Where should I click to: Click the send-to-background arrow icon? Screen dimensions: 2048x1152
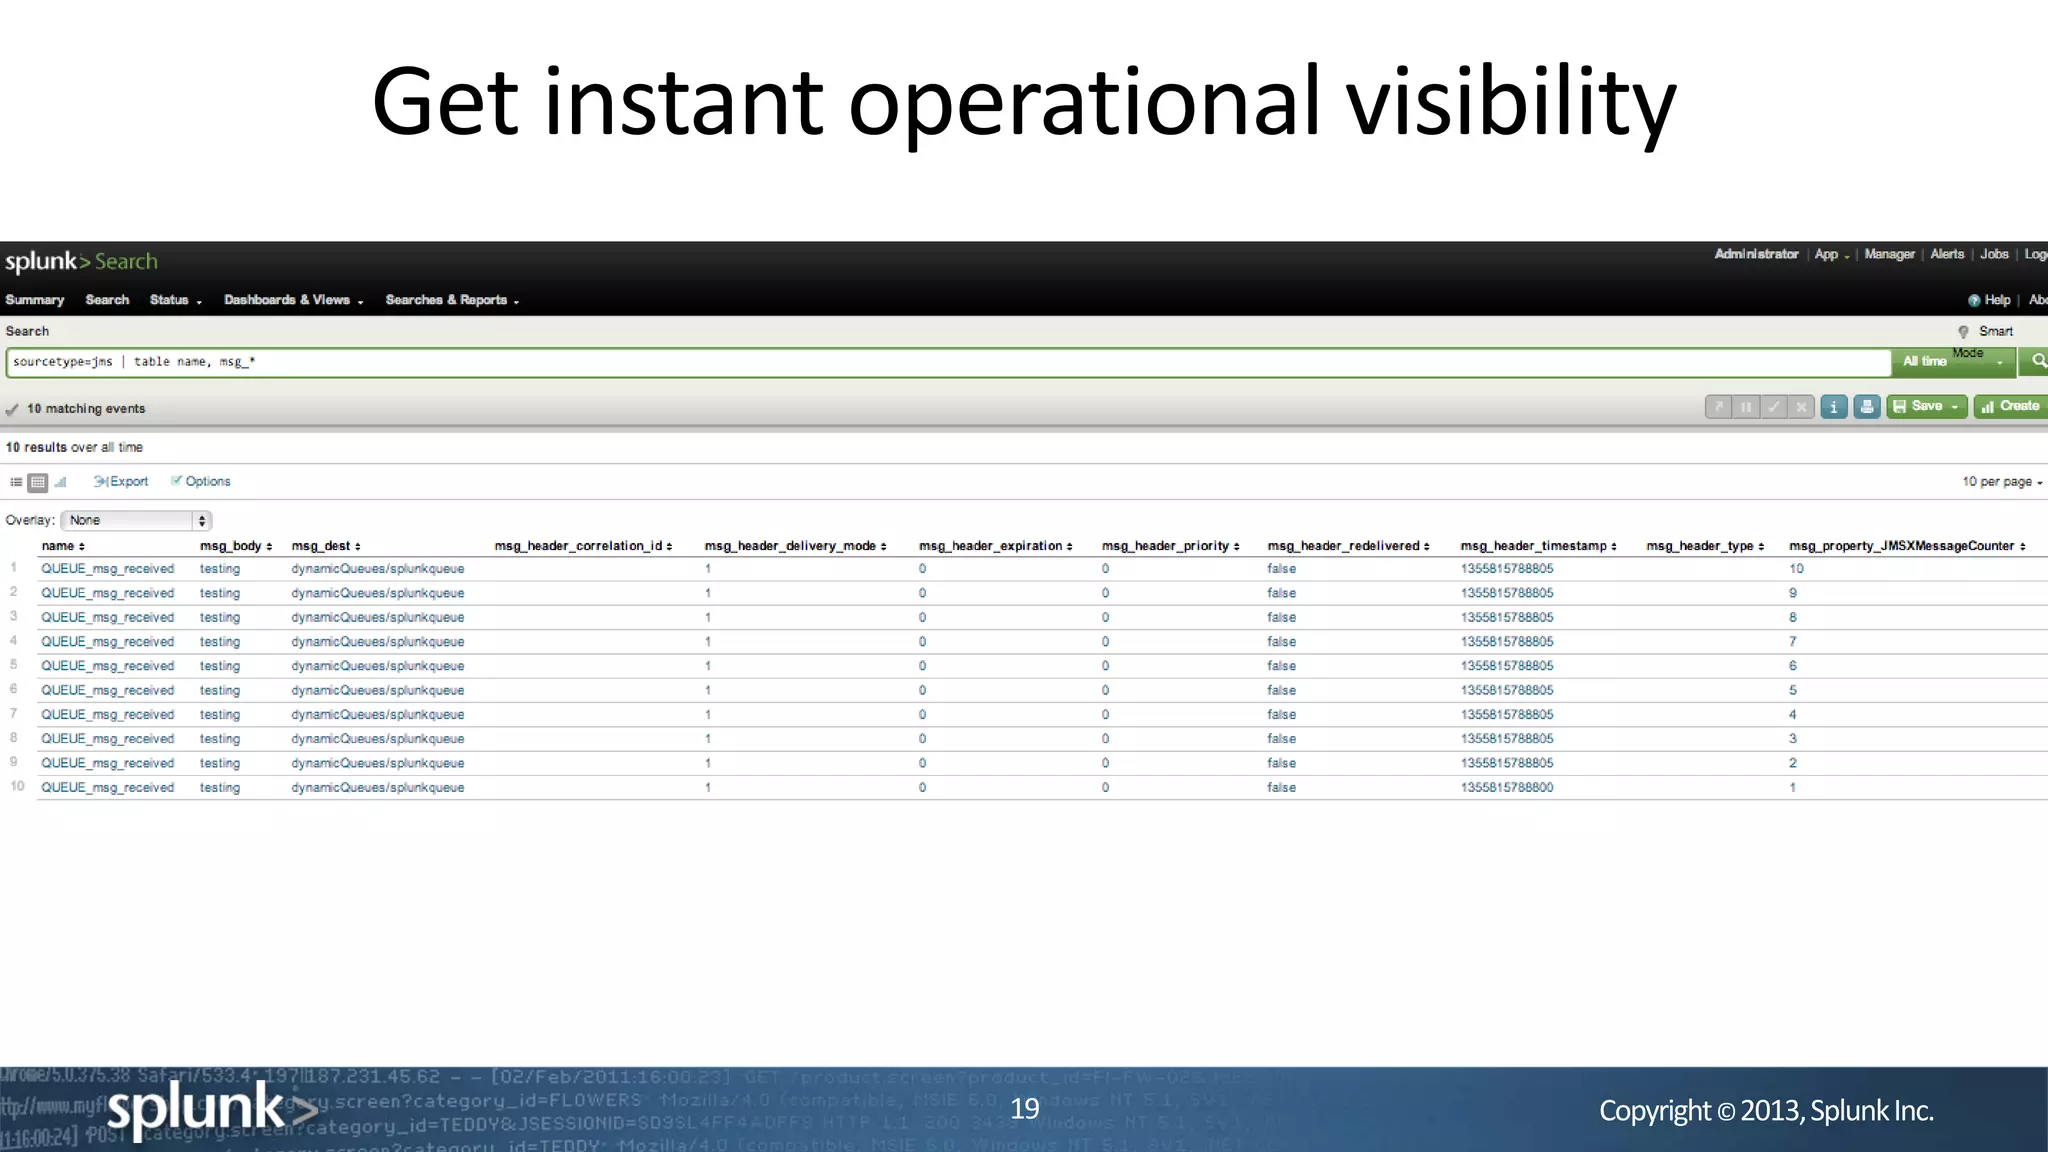point(1719,407)
